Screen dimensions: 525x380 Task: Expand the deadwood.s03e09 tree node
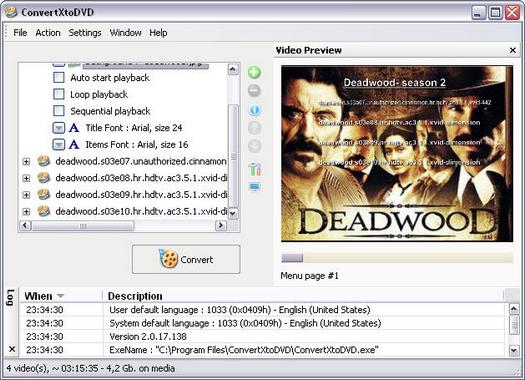tap(26, 195)
